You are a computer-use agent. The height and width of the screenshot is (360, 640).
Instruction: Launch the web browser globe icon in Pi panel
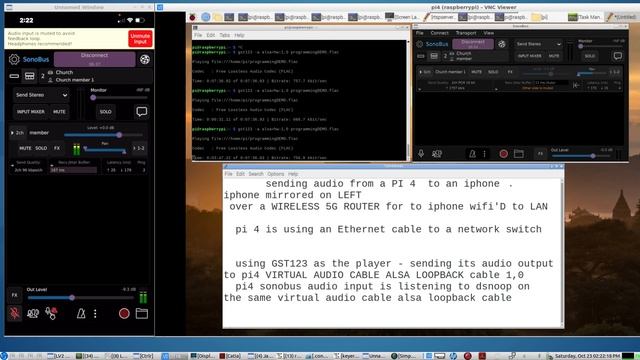[206, 17]
